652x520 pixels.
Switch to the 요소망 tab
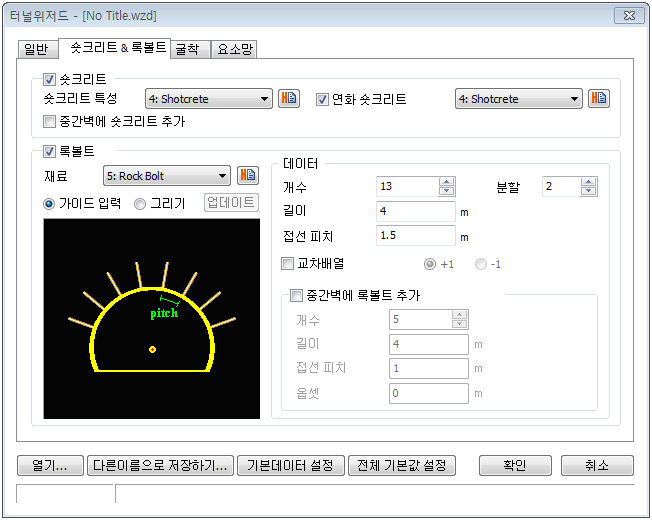pos(234,49)
